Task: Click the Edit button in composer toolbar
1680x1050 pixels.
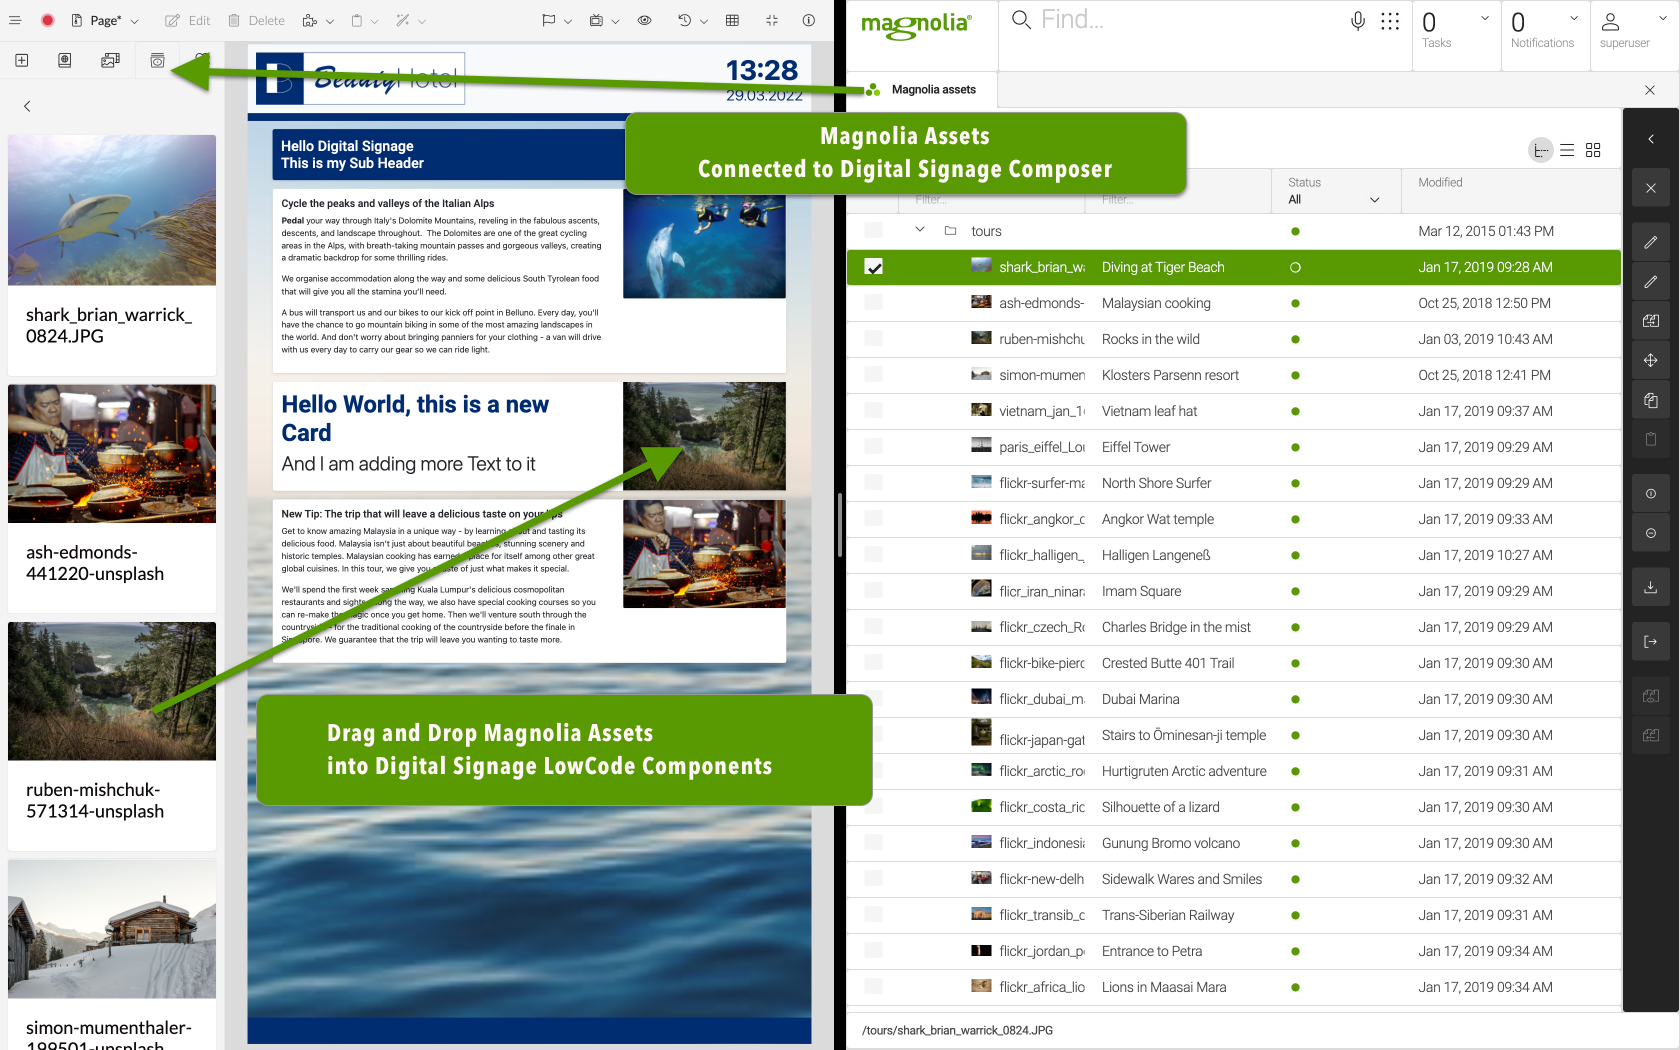Action: [188, 20]
